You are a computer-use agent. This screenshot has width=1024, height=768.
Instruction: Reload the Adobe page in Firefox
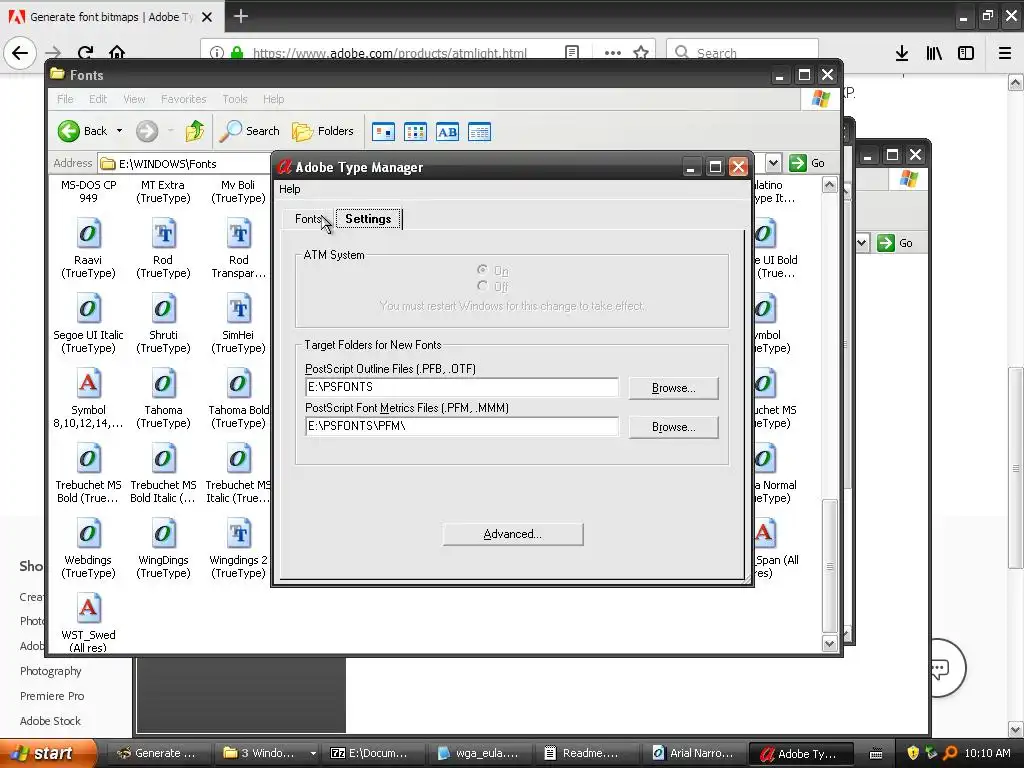[85, 53]
